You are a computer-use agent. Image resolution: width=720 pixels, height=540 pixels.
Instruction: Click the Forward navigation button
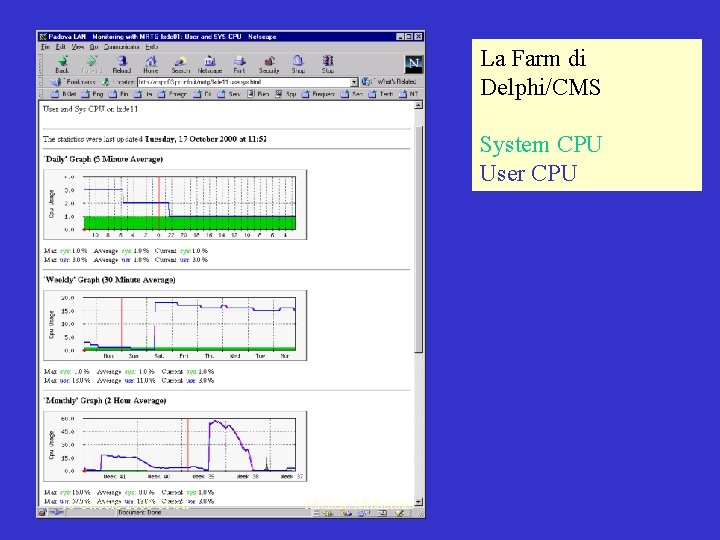pos(91,64)
